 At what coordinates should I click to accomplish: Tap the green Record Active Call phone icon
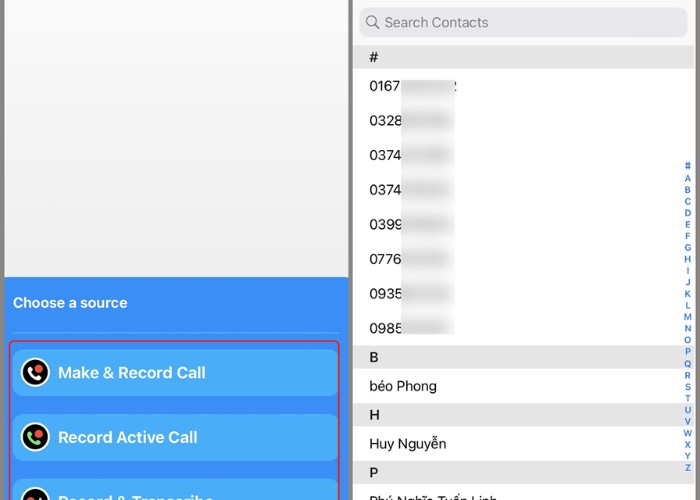coord(36,437)
